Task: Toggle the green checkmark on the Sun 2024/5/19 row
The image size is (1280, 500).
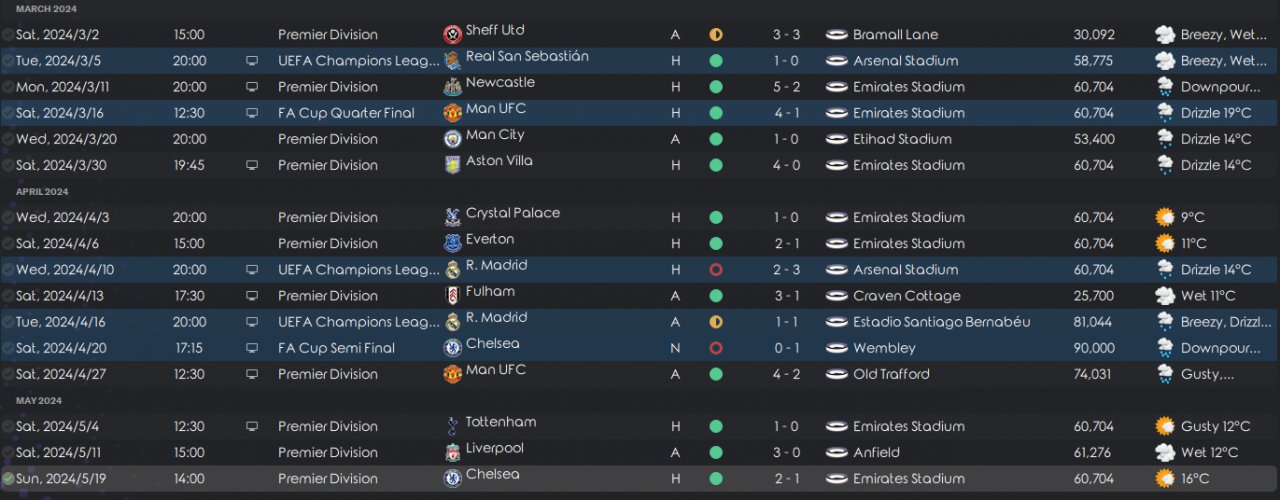Action: pos(8,478)
